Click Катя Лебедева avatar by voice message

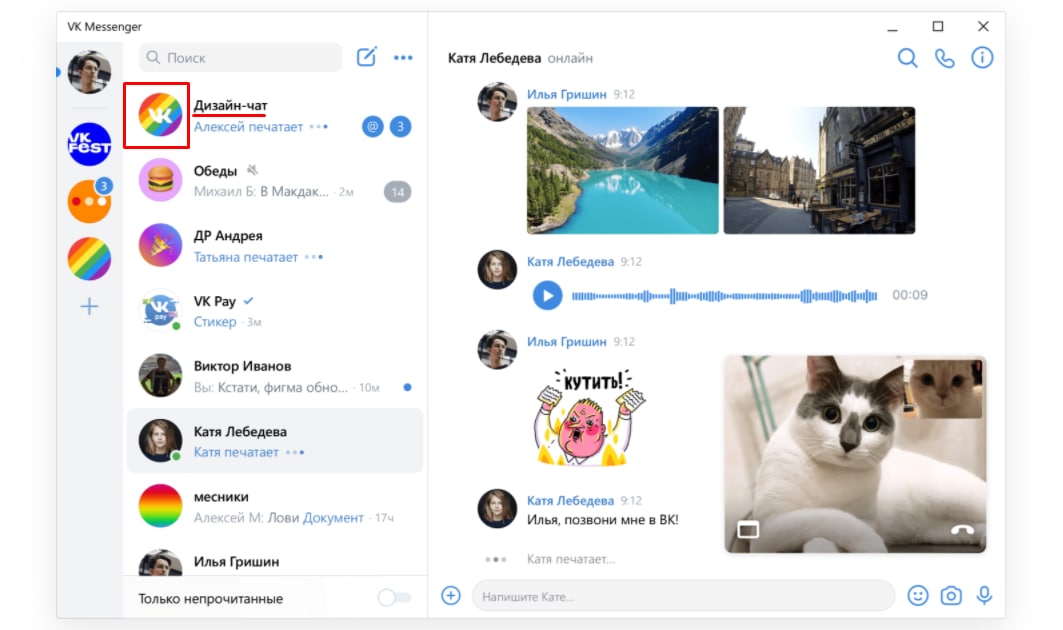pos(497,269)
